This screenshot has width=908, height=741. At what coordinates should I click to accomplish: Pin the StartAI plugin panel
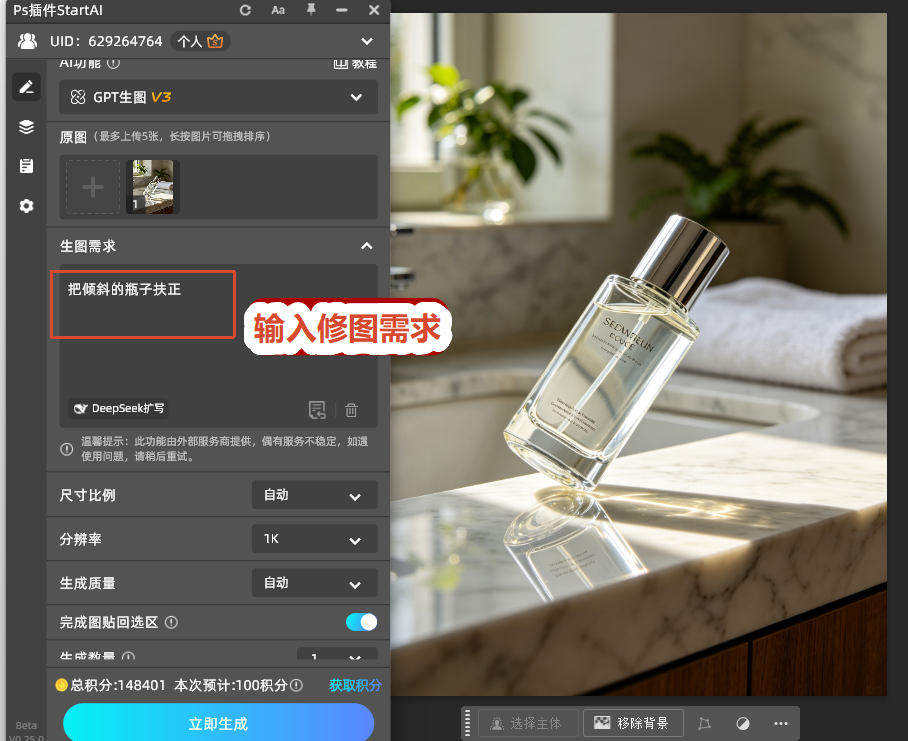point(311,10)
